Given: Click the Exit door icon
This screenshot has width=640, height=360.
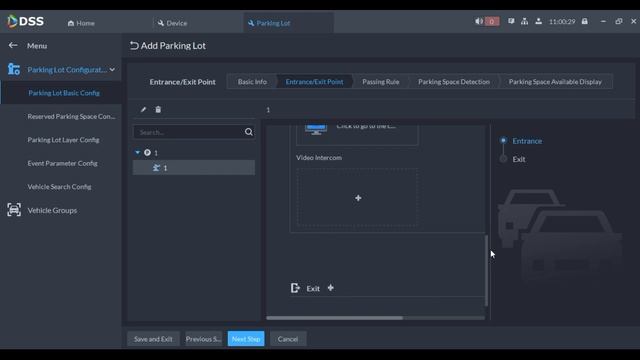Looking at the screenshot, I should point(295,288).
